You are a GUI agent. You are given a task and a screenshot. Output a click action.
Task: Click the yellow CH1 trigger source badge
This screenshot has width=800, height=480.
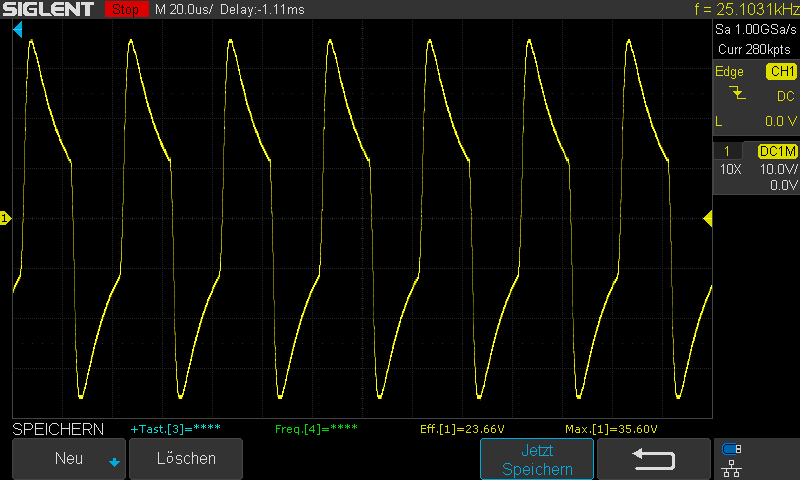pyautogui.click(x=782, y=71)
